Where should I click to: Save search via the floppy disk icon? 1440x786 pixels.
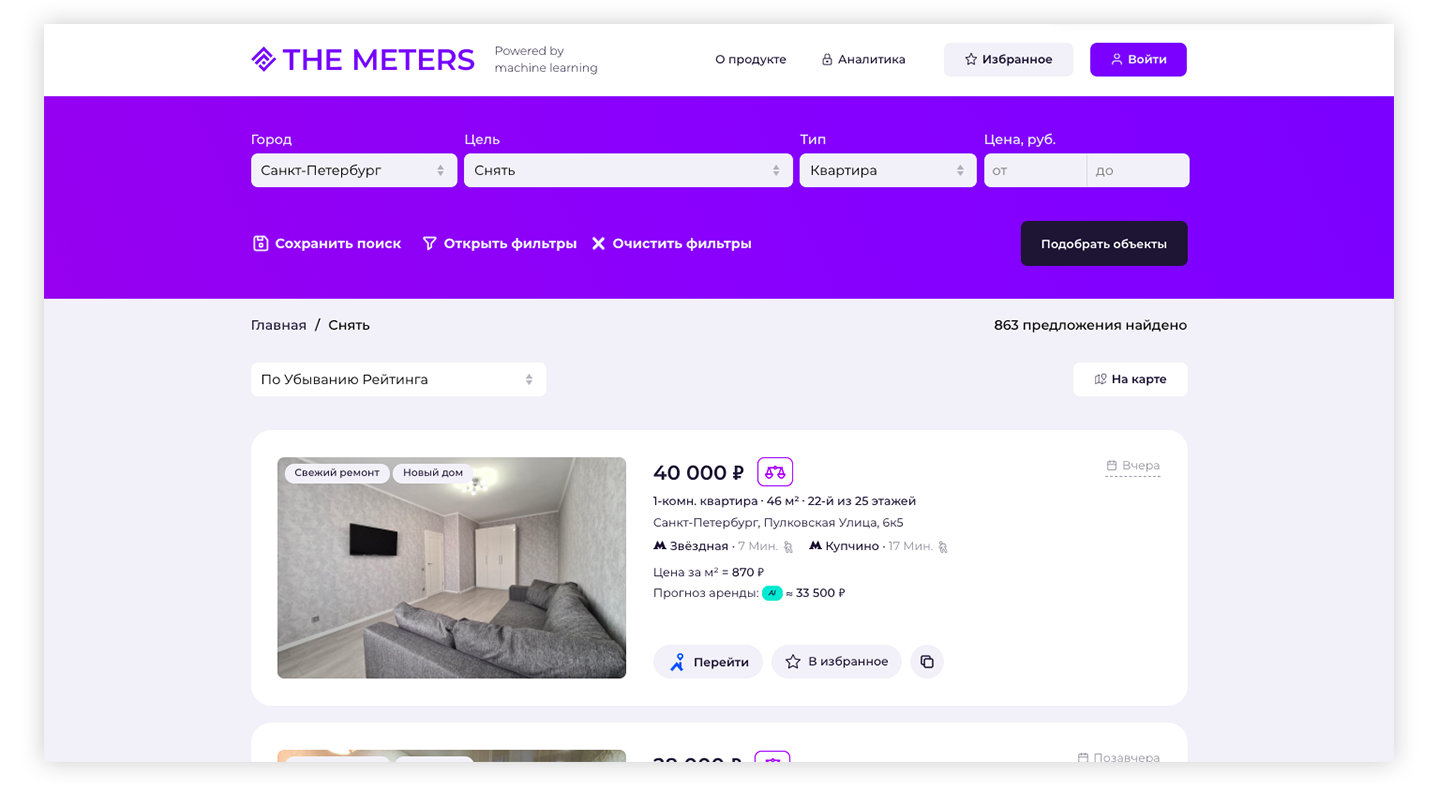(260, 243)
